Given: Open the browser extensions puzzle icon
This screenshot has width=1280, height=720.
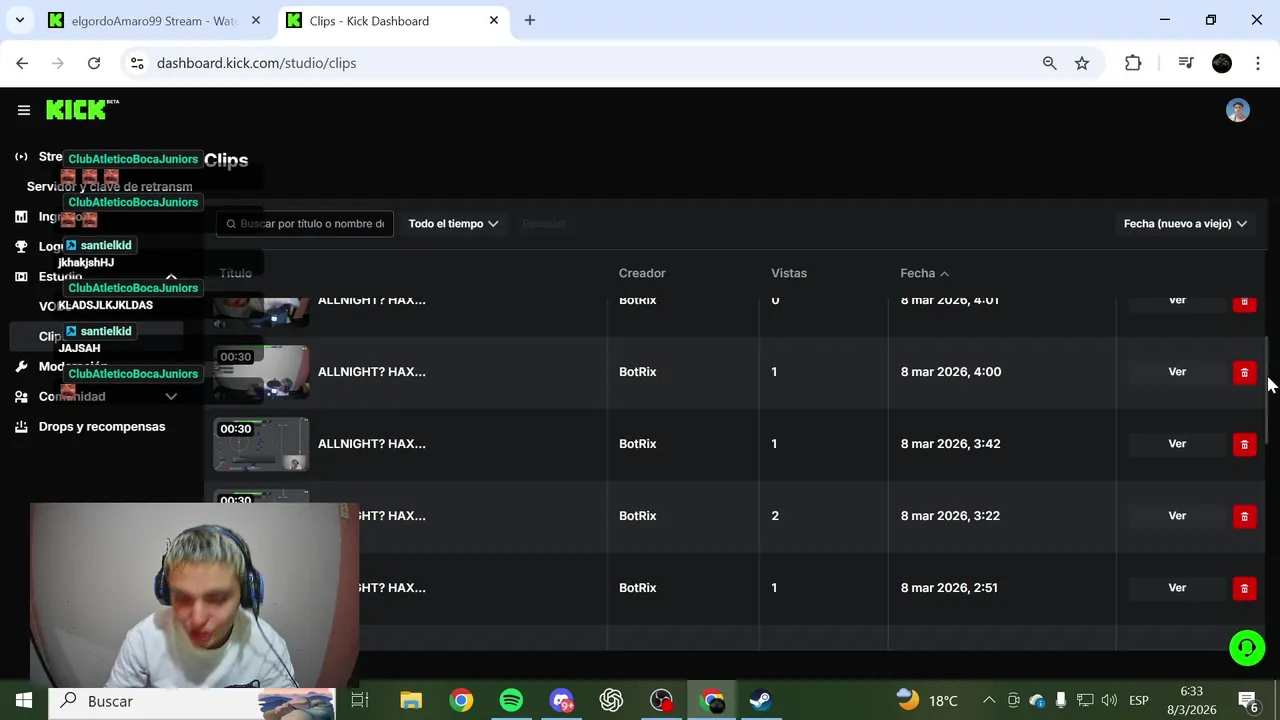Looking at the screenshot, I should [1133, 63].
